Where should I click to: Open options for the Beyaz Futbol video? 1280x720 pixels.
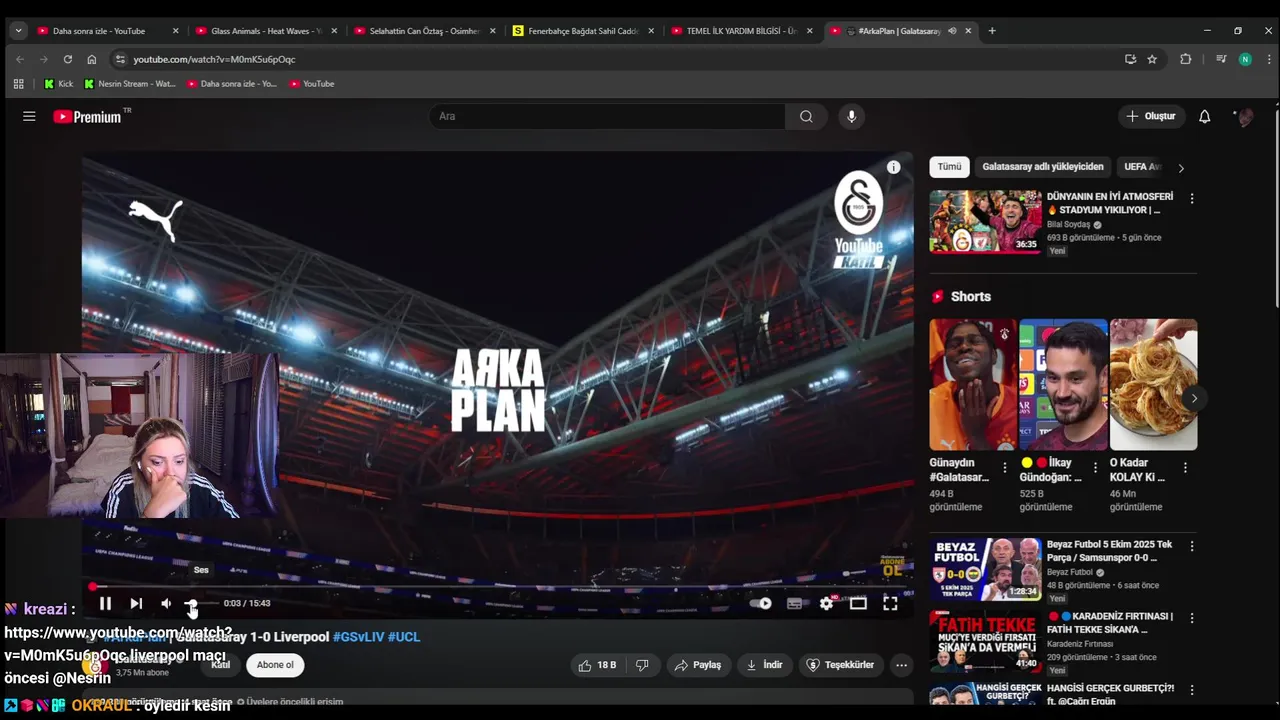tap(1191, 546)
